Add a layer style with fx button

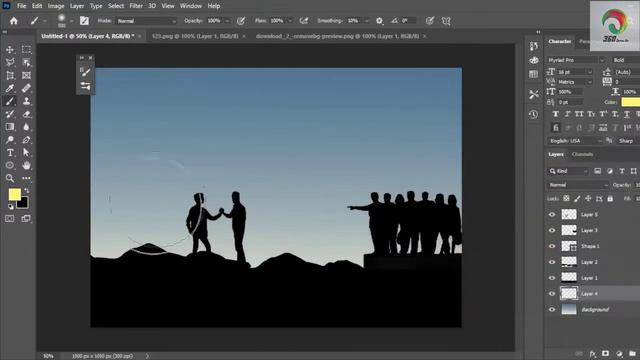[x=593, y=354]
